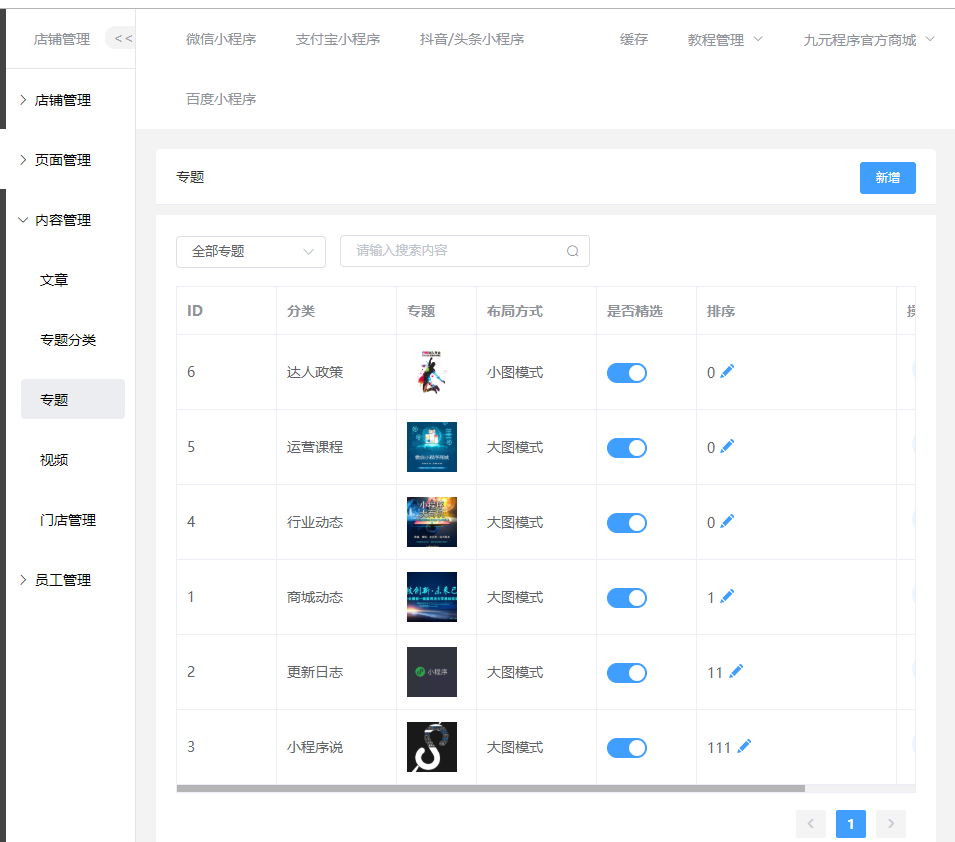Collapse sidebar with the << icon
Image resolution: width=955 pixels, height=842 pixels.
tap(122, 39)
